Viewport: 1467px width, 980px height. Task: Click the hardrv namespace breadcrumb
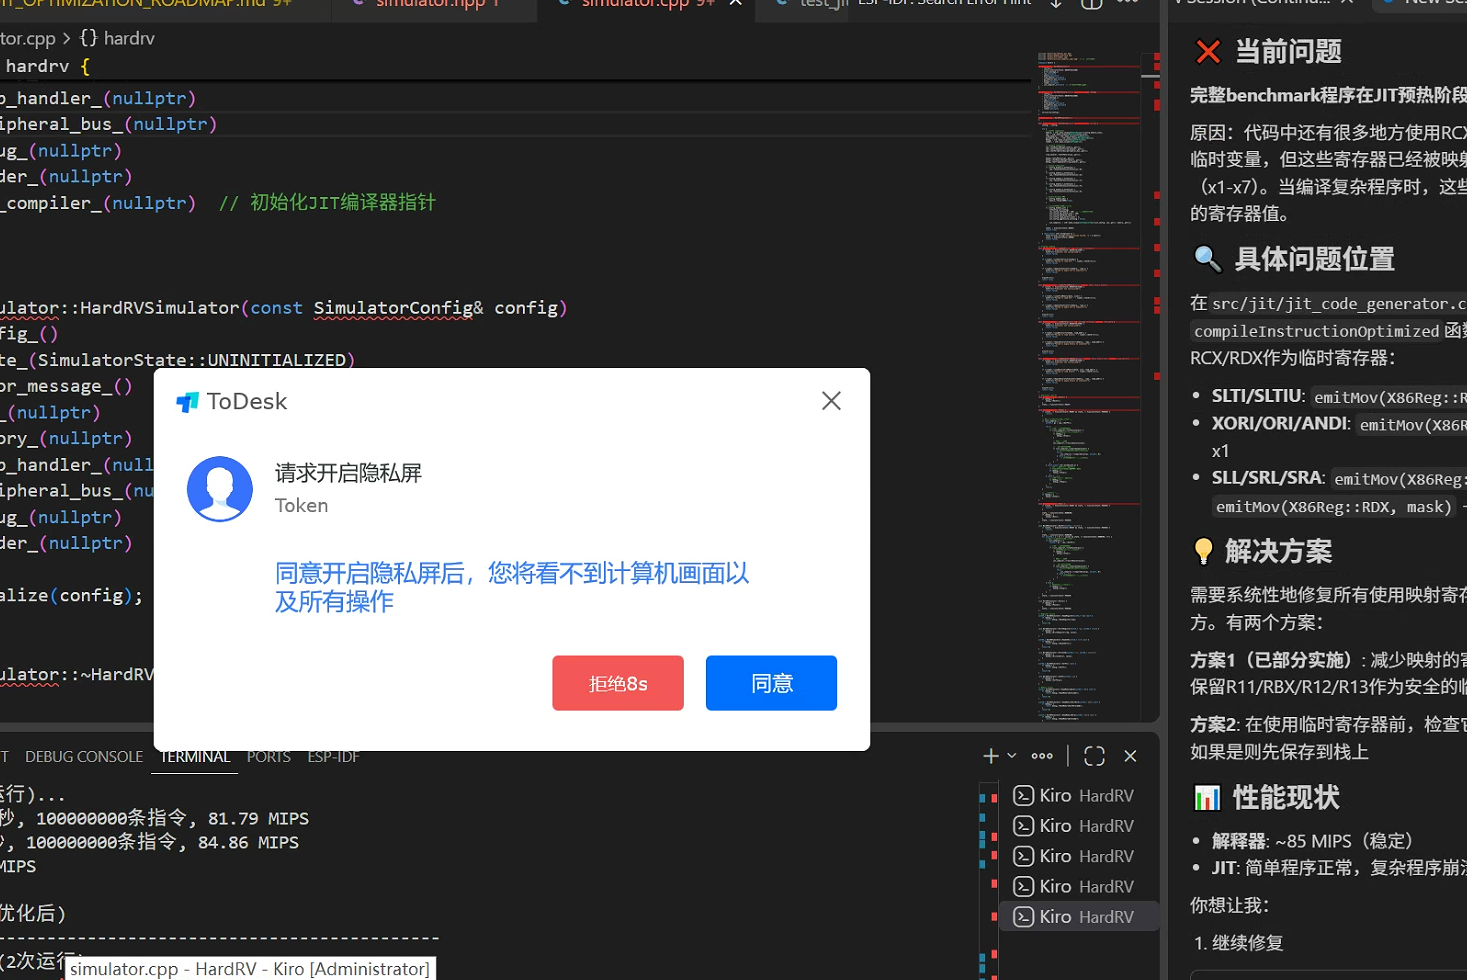tap(117, 38)
